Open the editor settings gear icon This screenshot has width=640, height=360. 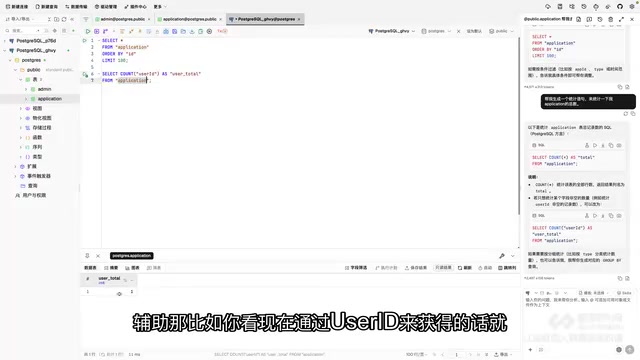(x=209, y=31)
